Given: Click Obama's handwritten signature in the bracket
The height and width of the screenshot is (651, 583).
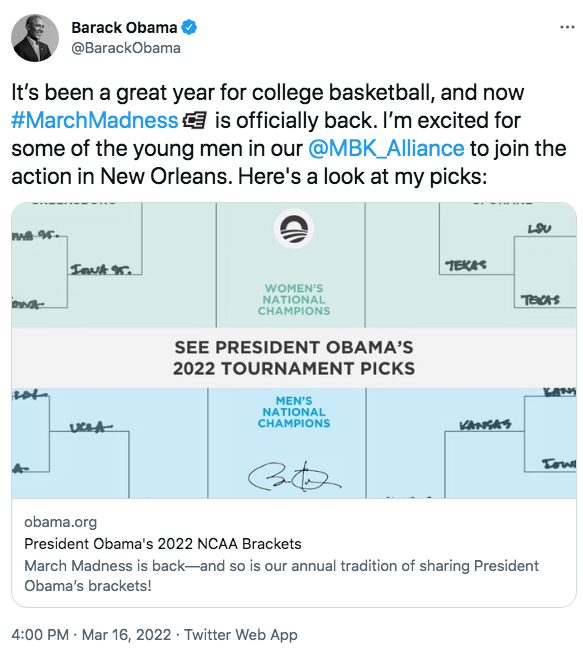Looking at the screenshot, I should click(x=294, y=477).
